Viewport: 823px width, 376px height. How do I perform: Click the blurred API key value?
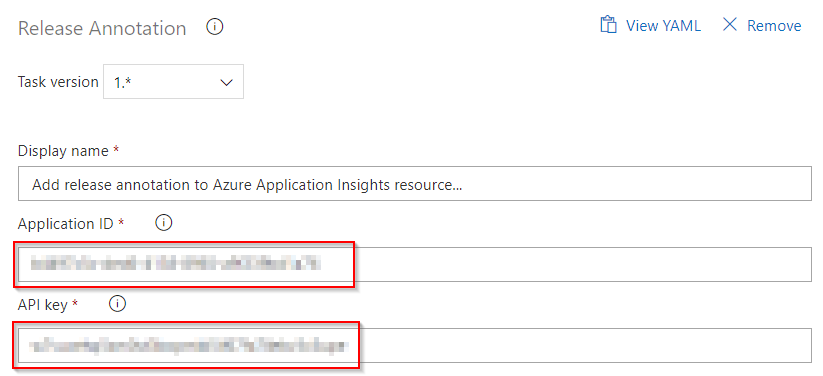(x=188, y=346)
